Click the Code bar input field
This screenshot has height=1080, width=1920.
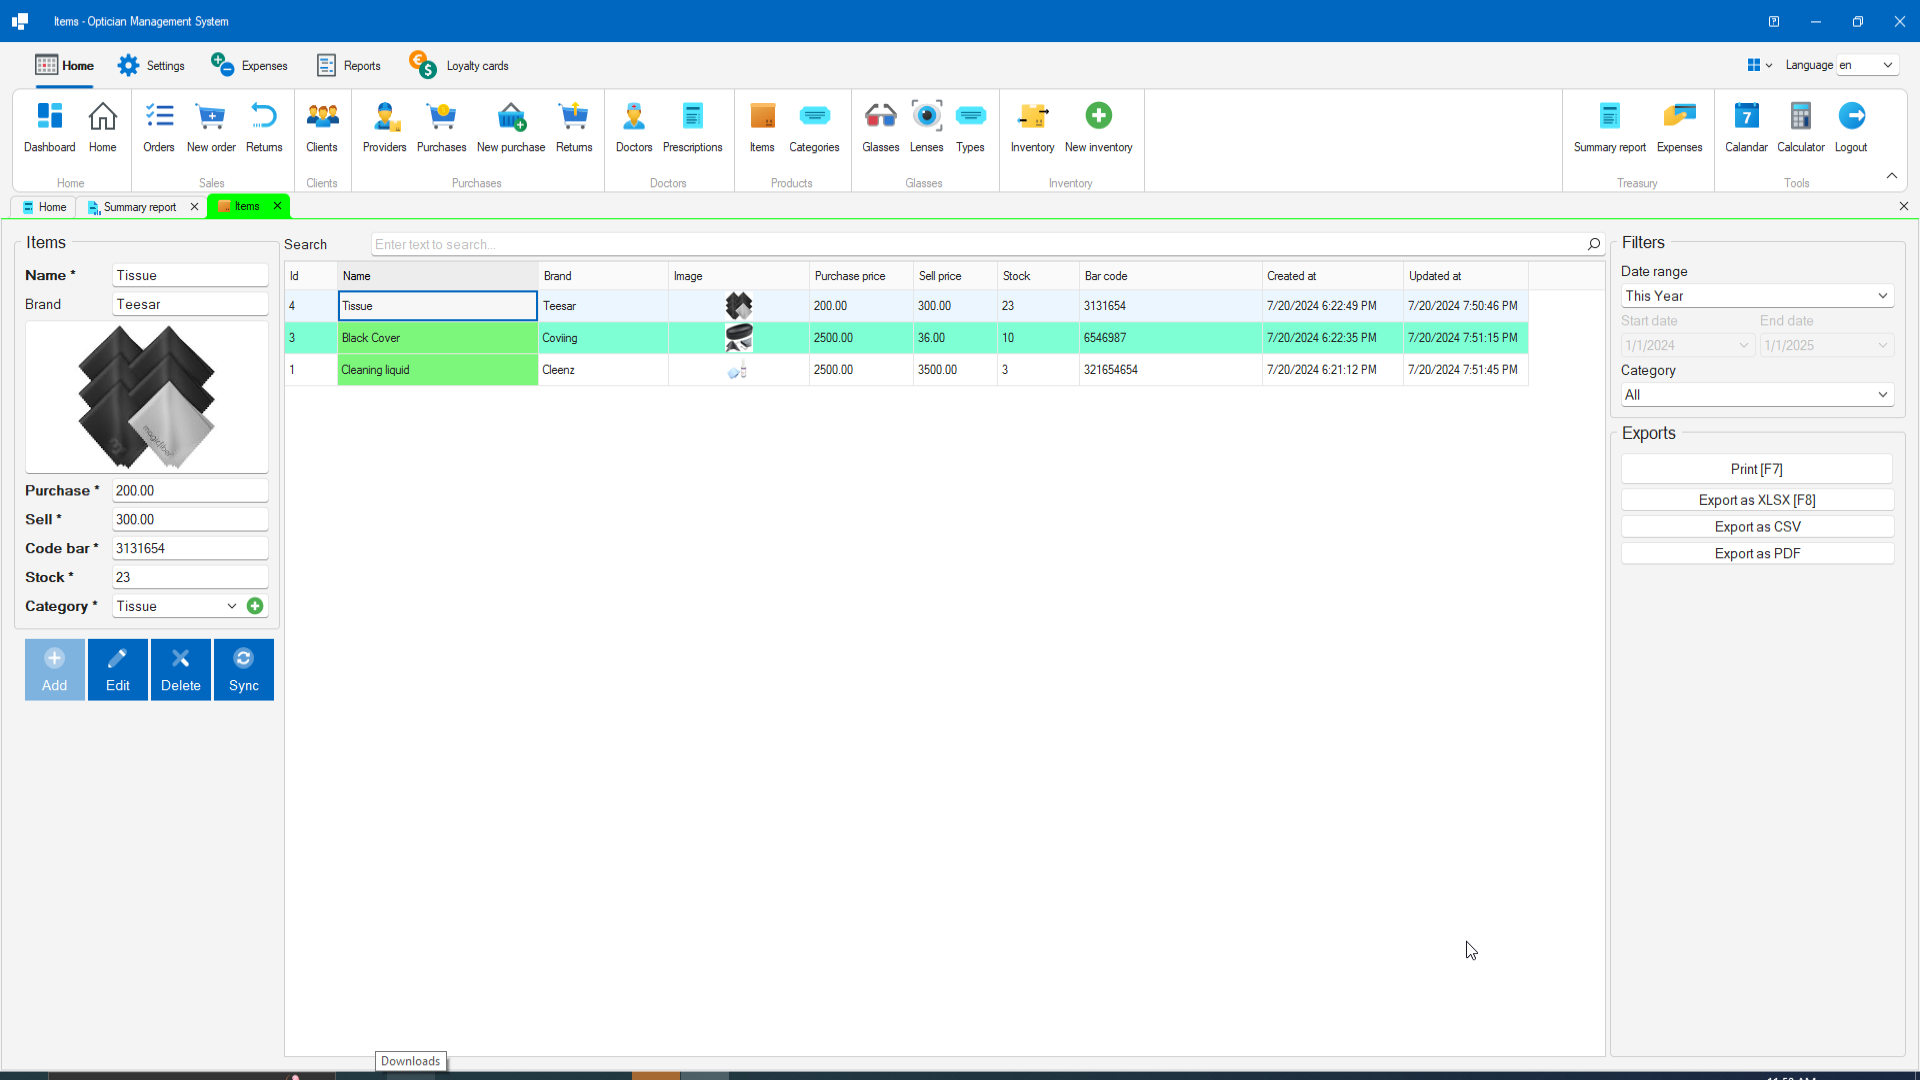[x=189, y=548]
